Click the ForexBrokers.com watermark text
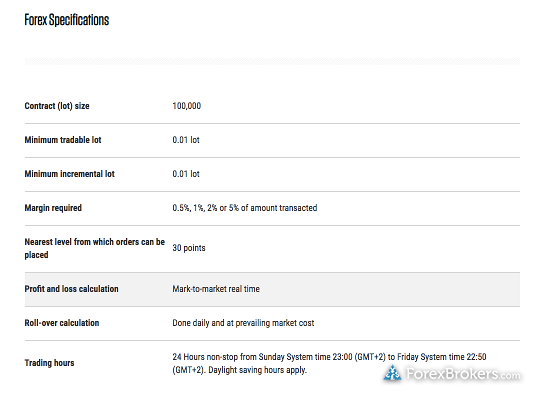The height and width of the screenshot is (396, 546). [463, 374]
